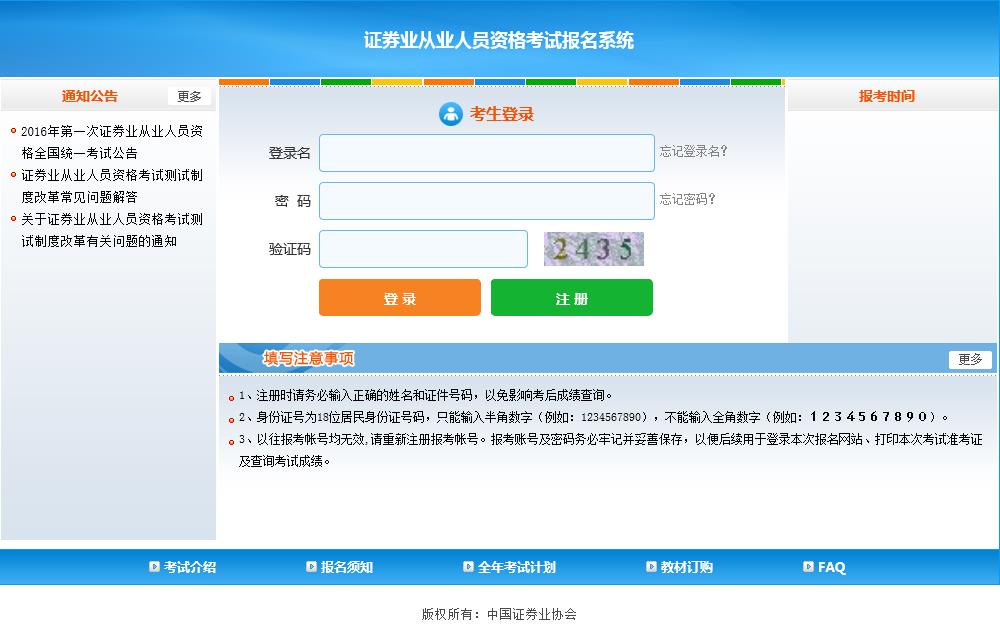Click inside the 验证码 input field
Viewport: 1000px width, 636px height.
[422, 248]
